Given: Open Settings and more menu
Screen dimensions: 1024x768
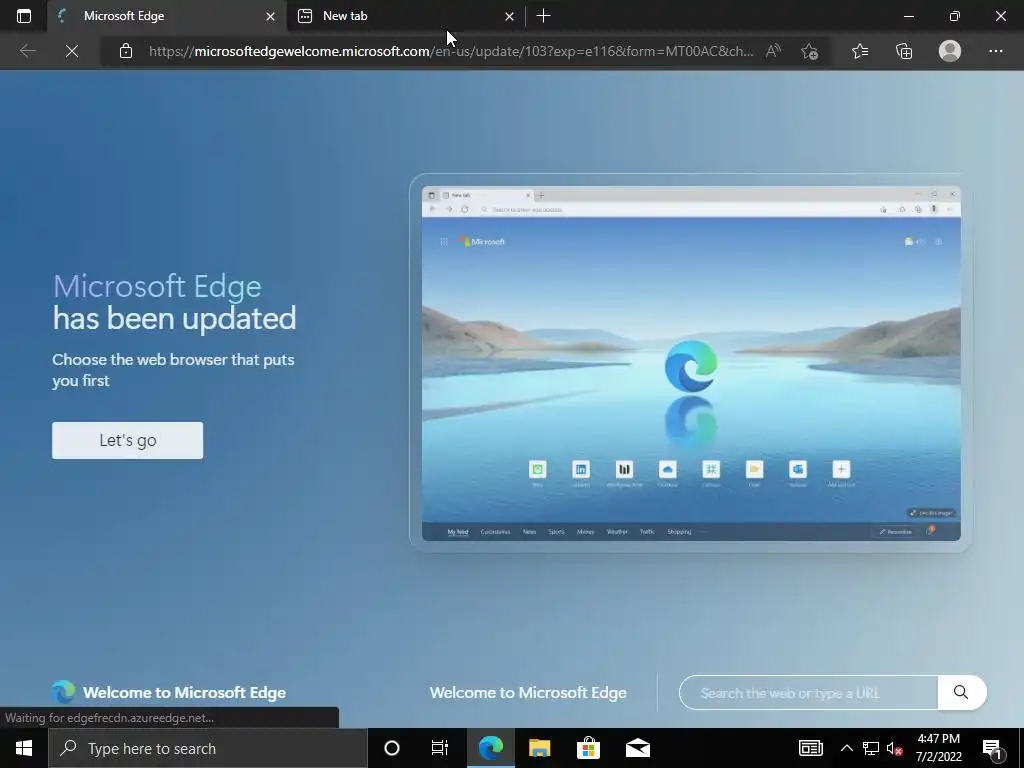Looking at the screenshot, I should click(x=995, y=51).
